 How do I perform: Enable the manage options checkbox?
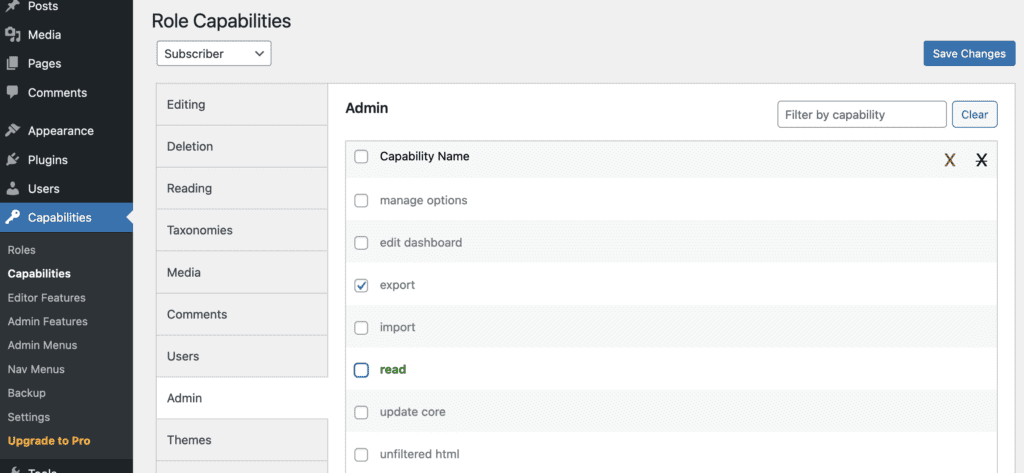point(361,201)
